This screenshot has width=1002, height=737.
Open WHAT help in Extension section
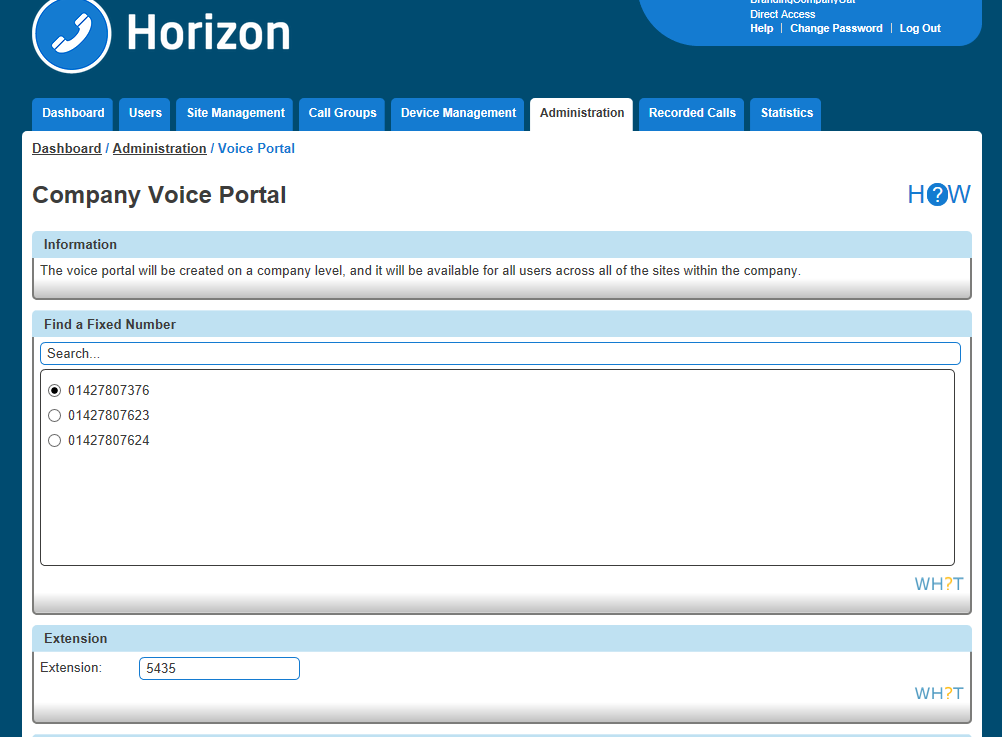coord(939,693)
